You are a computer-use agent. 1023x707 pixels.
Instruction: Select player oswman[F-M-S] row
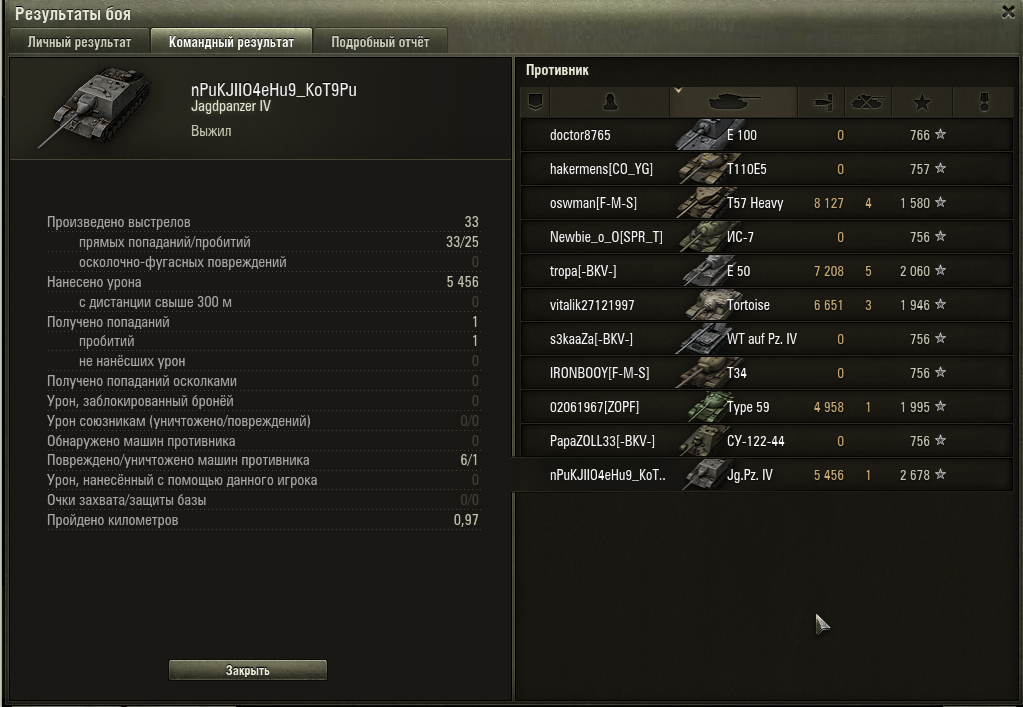pyautogui.click(x=767, y=203)
